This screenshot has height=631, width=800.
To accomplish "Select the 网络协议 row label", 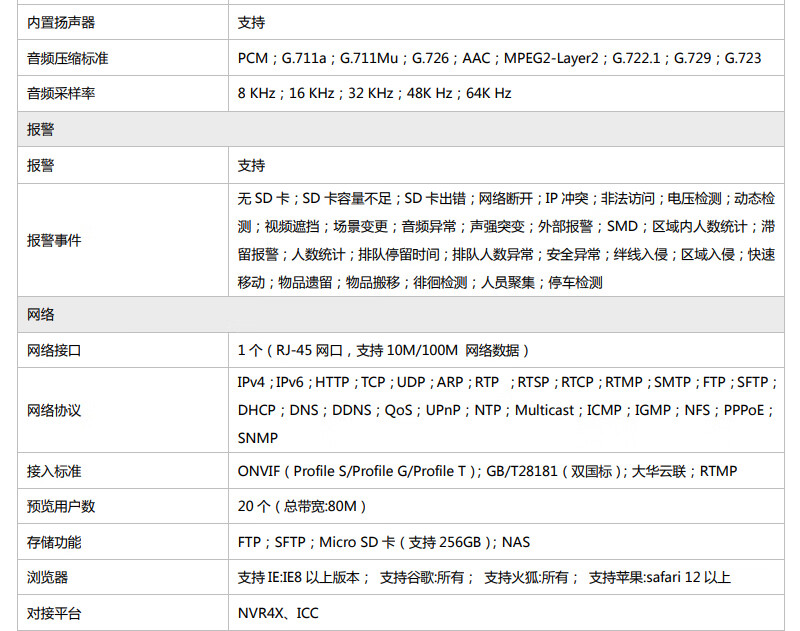I will pos(54,410).
